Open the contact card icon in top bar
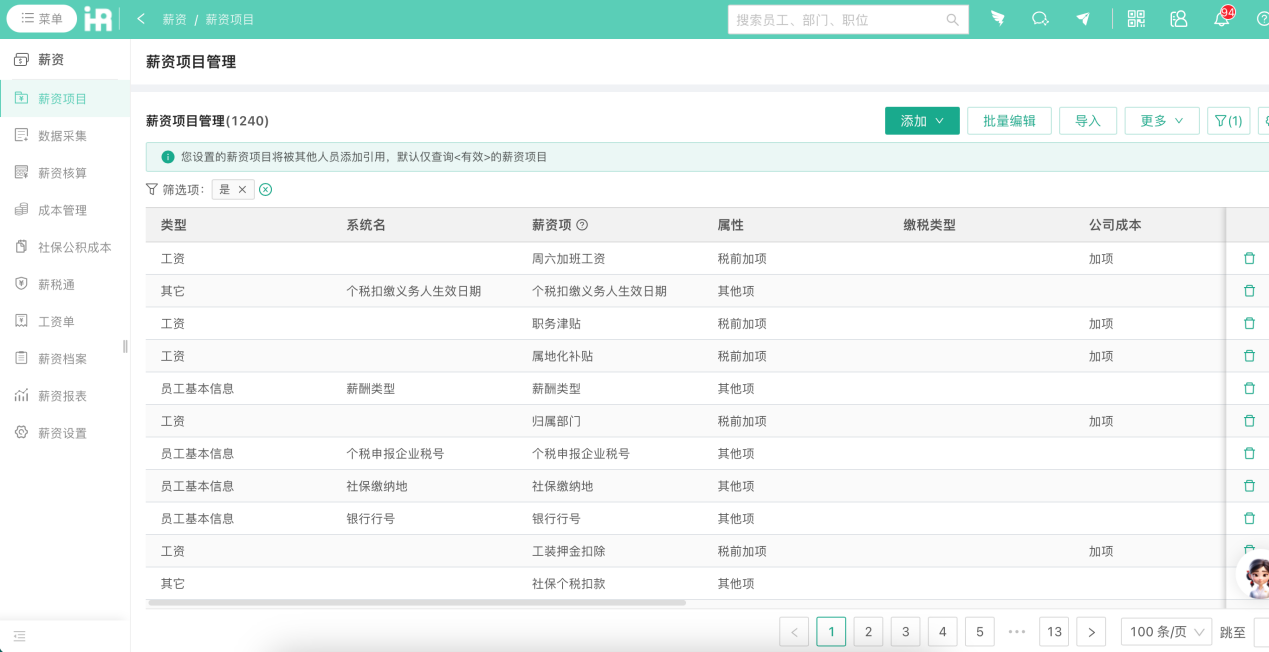This screenshot has width=1269, height=652. [1178, 18]
